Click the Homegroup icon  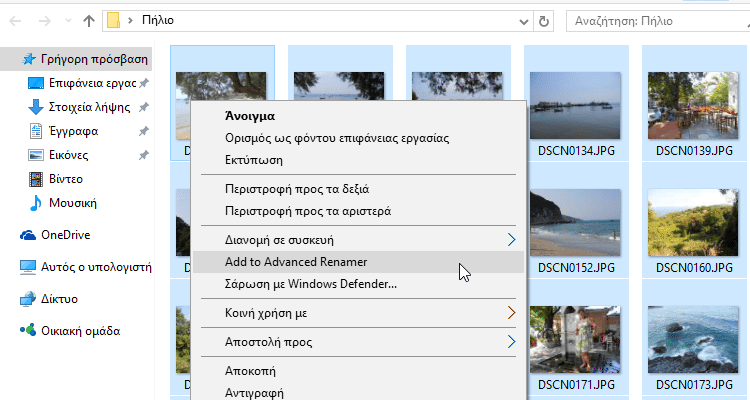(x=28, y=330)
